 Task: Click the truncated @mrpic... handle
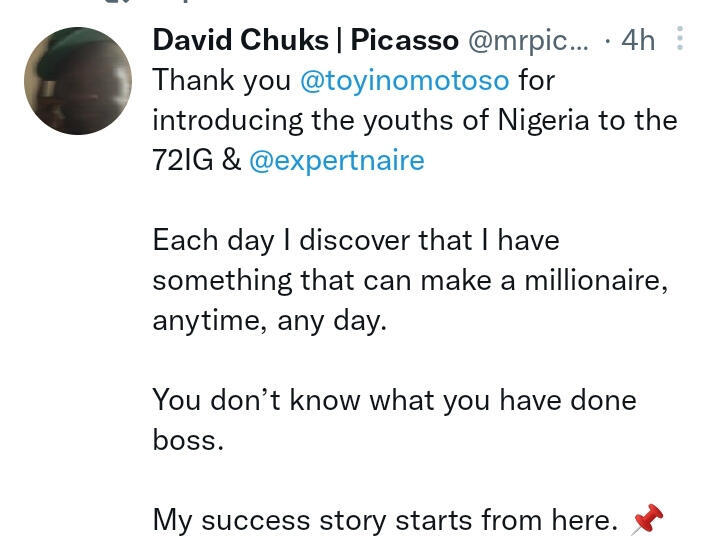click(x=528, y=40)
